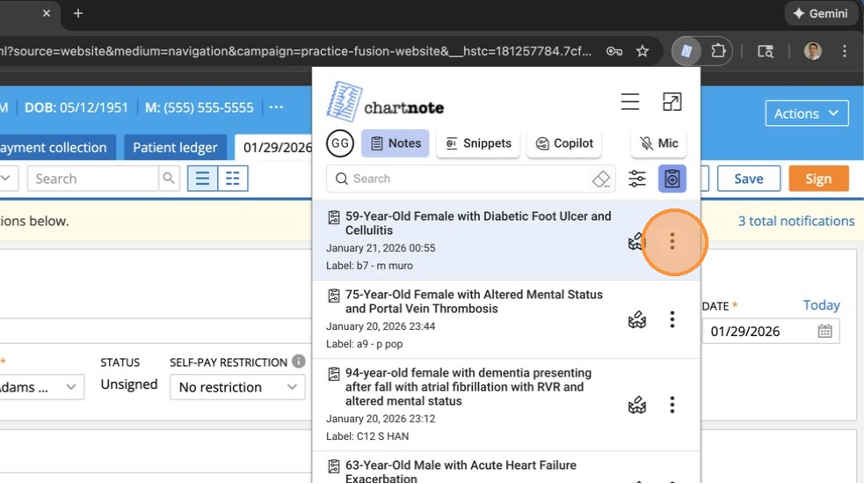The height and width of the screenshot is (484, 864).
Task: Switch to two-column list view
Action: tap(233, 179)
